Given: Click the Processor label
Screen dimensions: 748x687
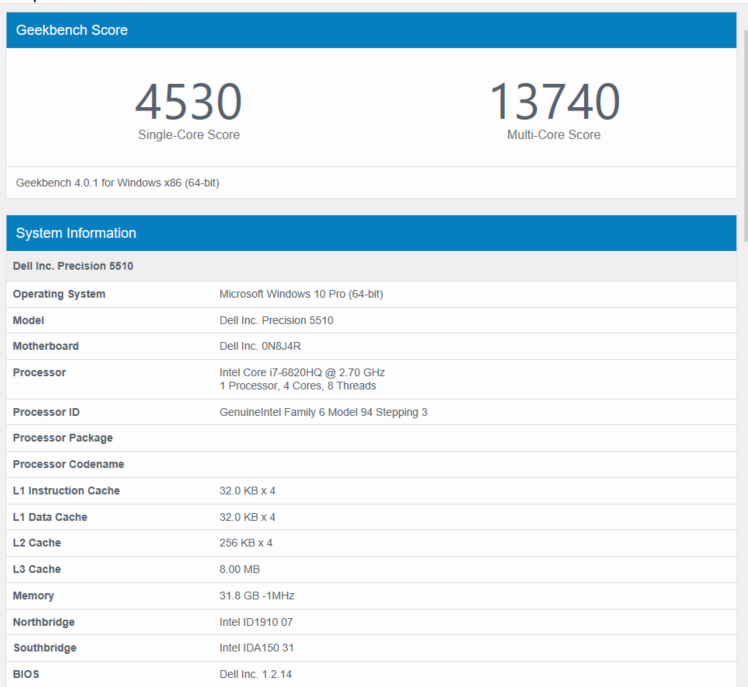Looking at the screenshot, I should 39,373.
